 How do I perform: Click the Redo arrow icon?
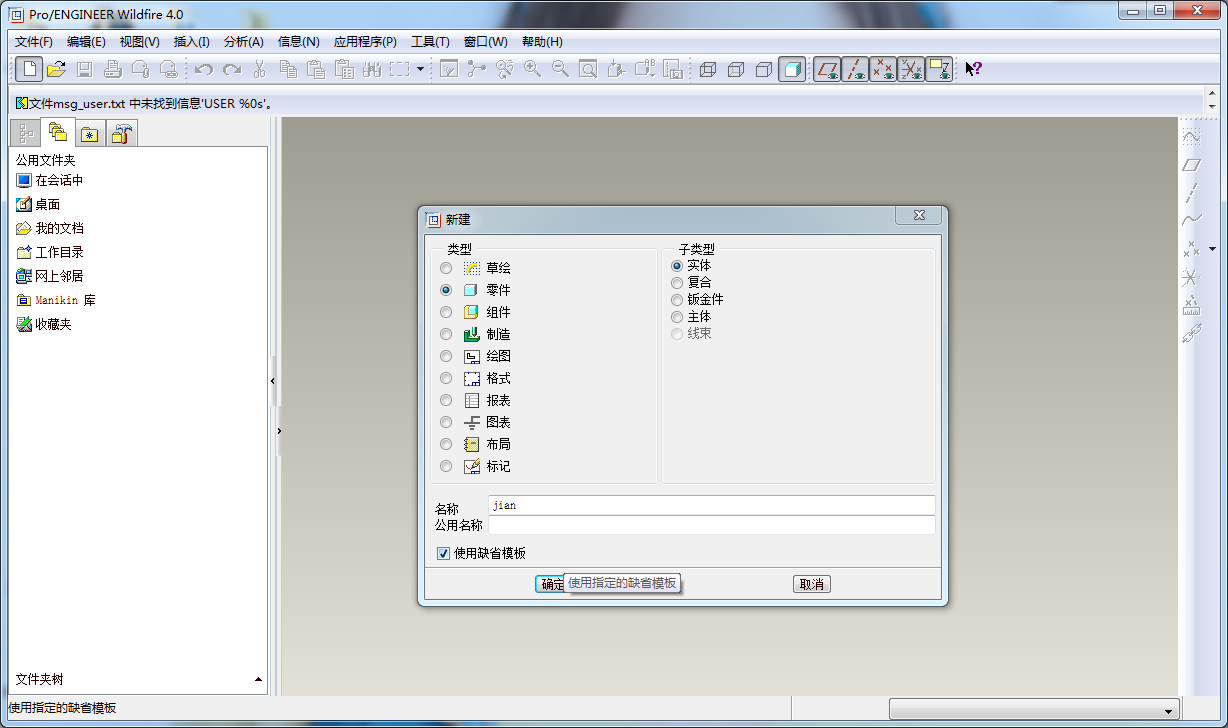pyautogui.click(x=232, y=69)
